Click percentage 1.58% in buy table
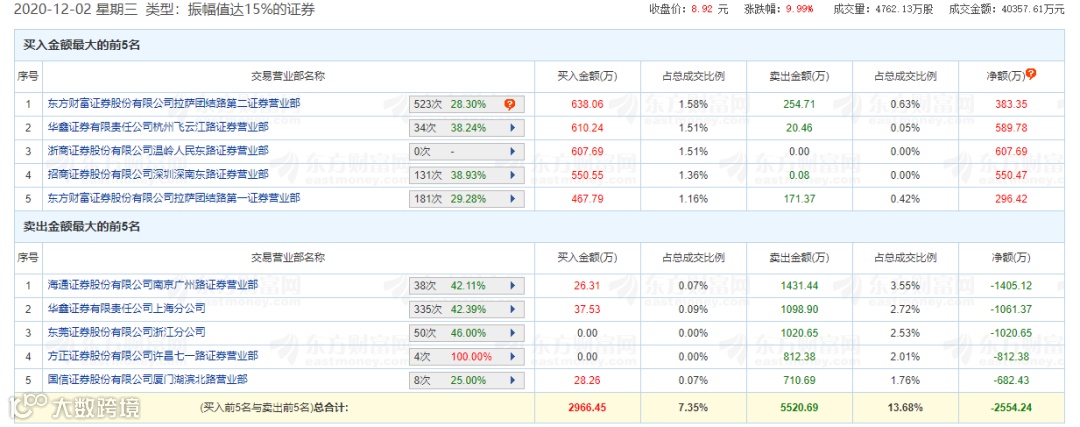 click(694, 105)
